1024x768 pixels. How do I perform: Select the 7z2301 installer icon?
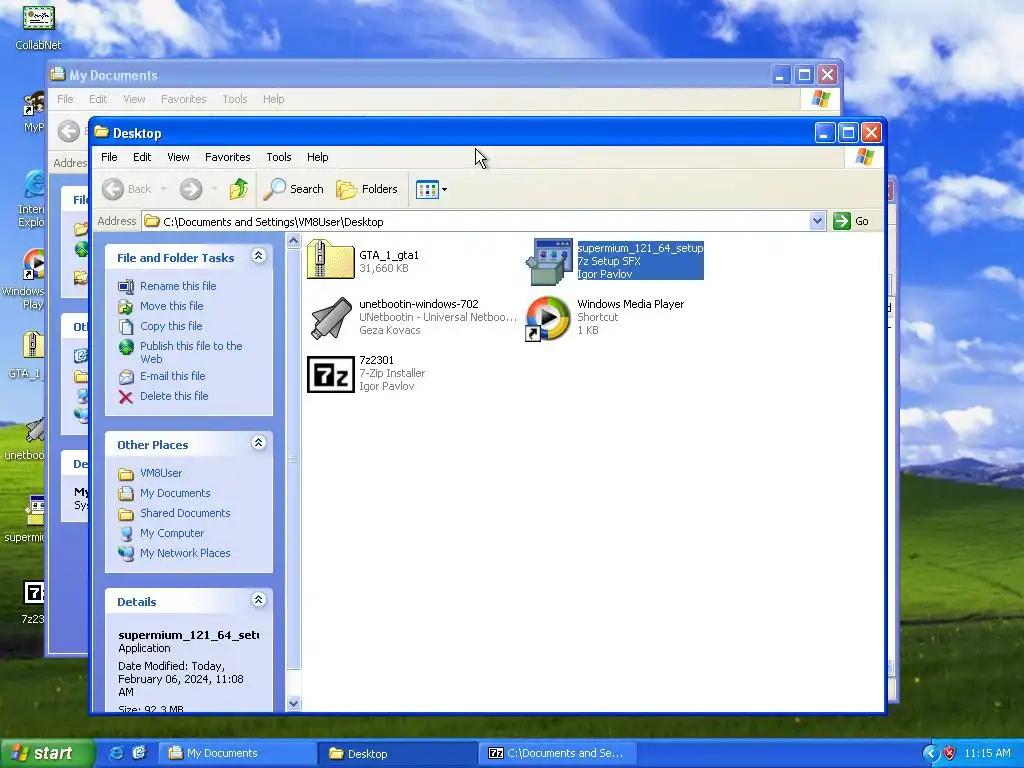tap(330, 374)
